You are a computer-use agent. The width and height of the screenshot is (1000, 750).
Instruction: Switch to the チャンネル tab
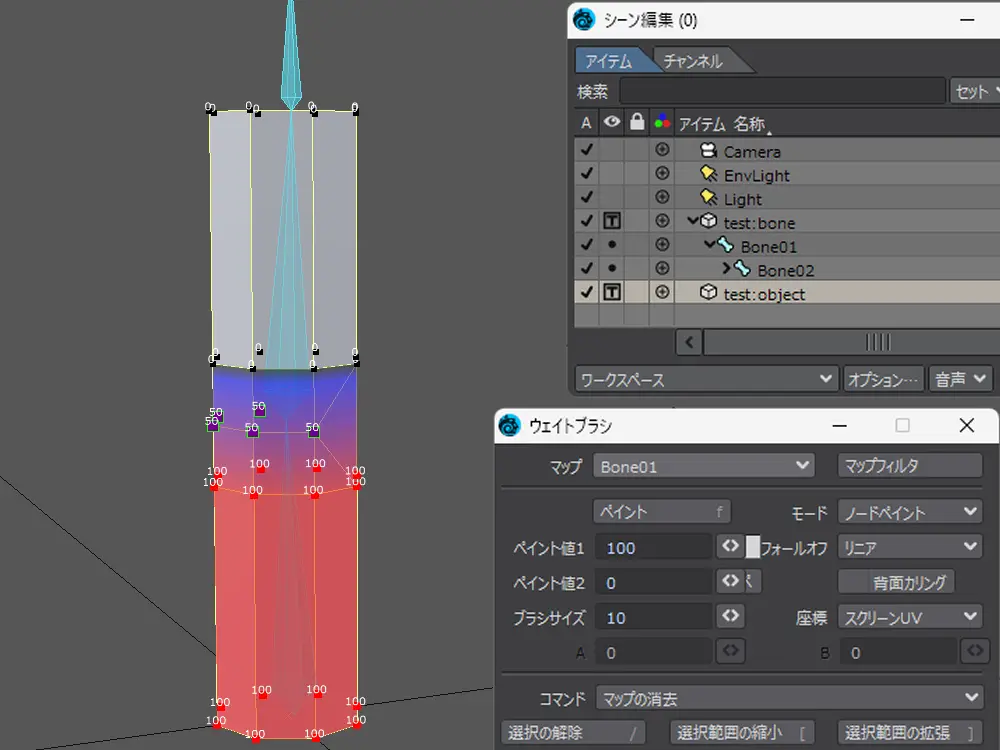[693, 61]
